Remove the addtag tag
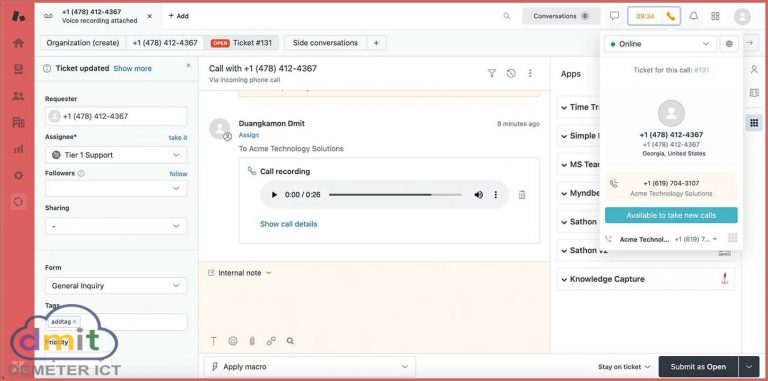Screen dimensions: 768x381 pos(74,322)
